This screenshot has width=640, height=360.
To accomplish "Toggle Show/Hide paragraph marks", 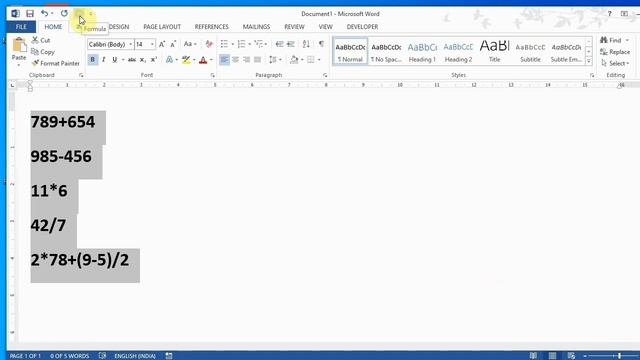I will [x=321, y=44].
